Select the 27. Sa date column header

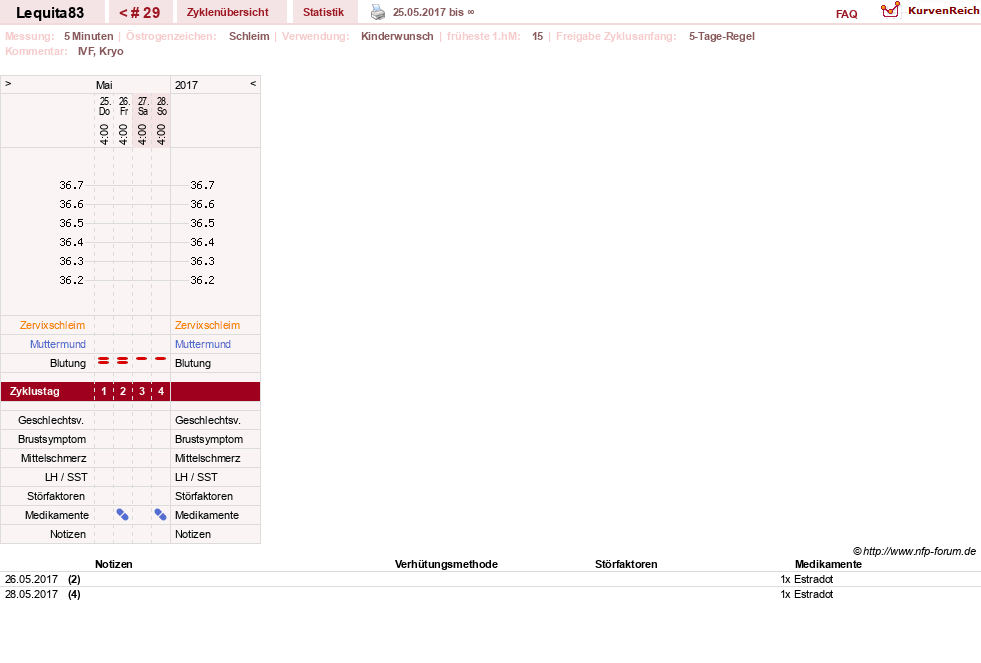[143, 106]
